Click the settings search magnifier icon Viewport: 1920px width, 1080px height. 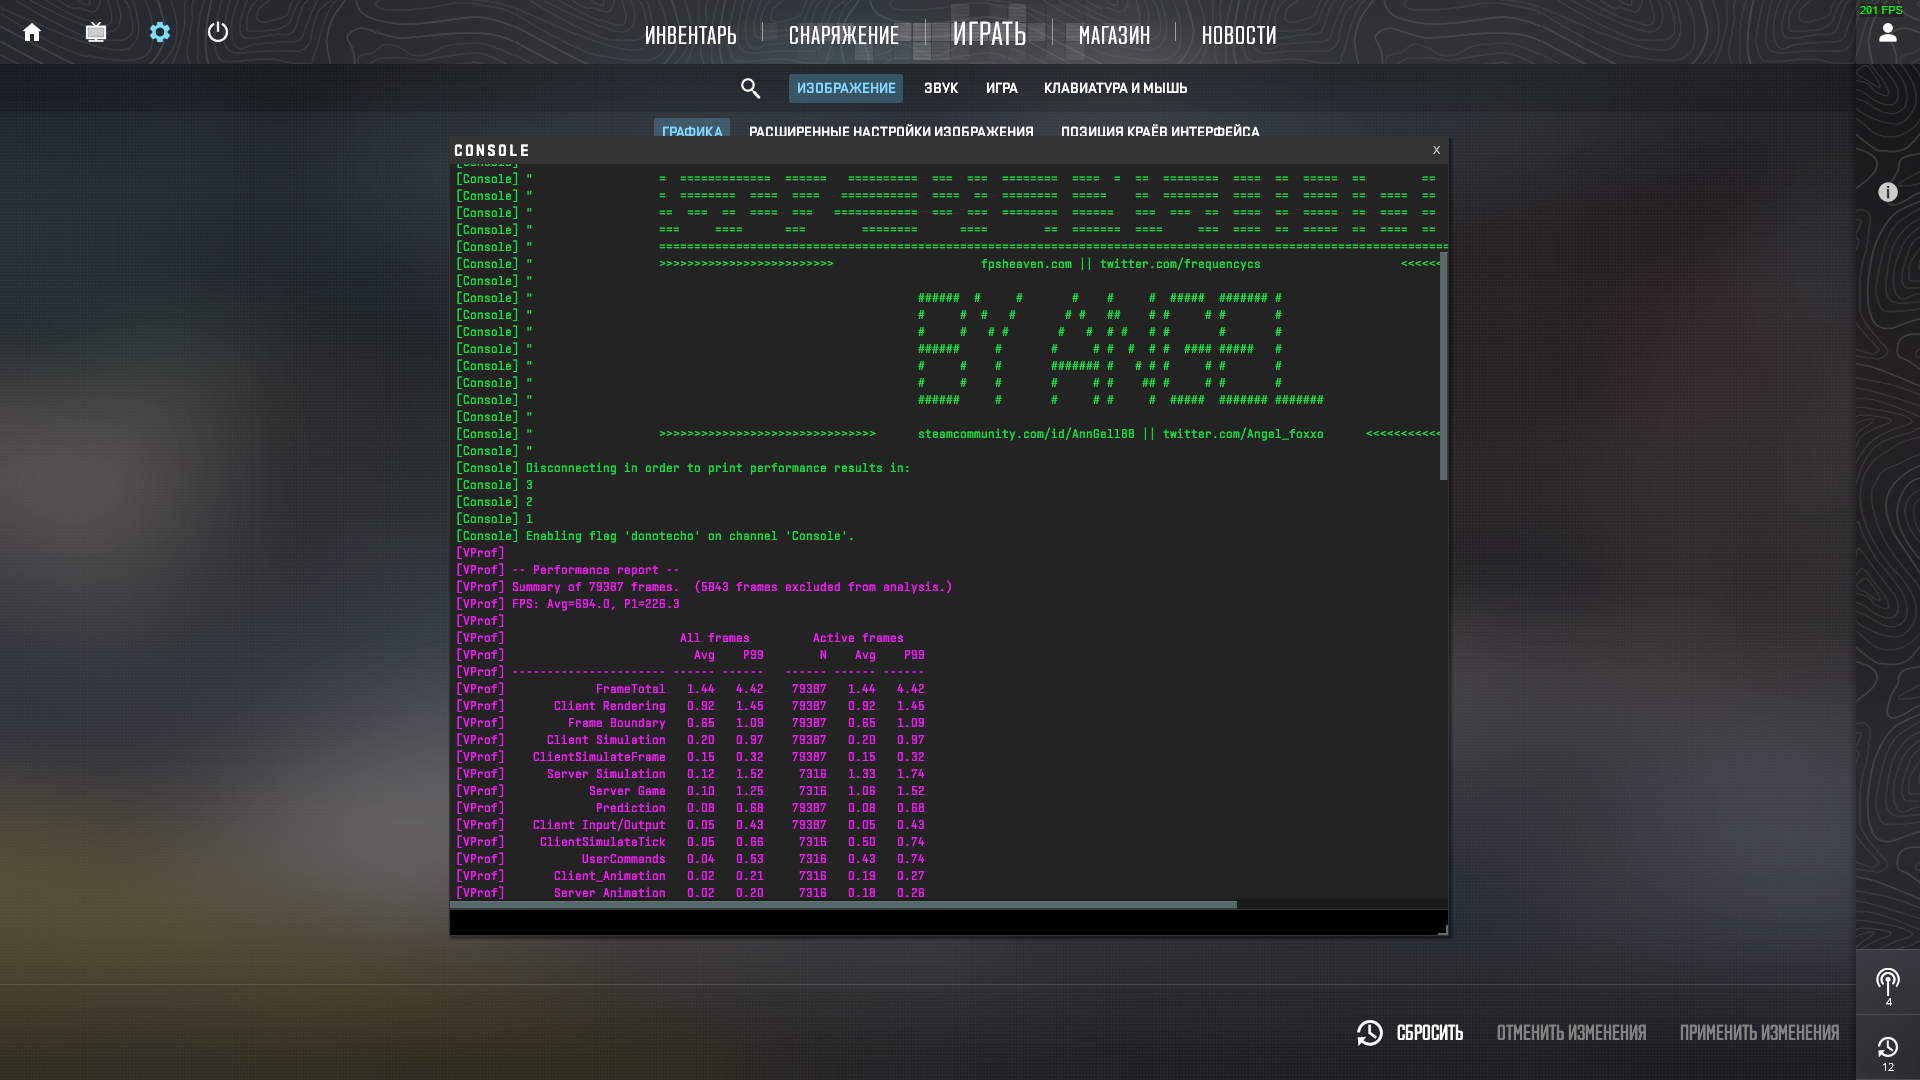(751, 89)
